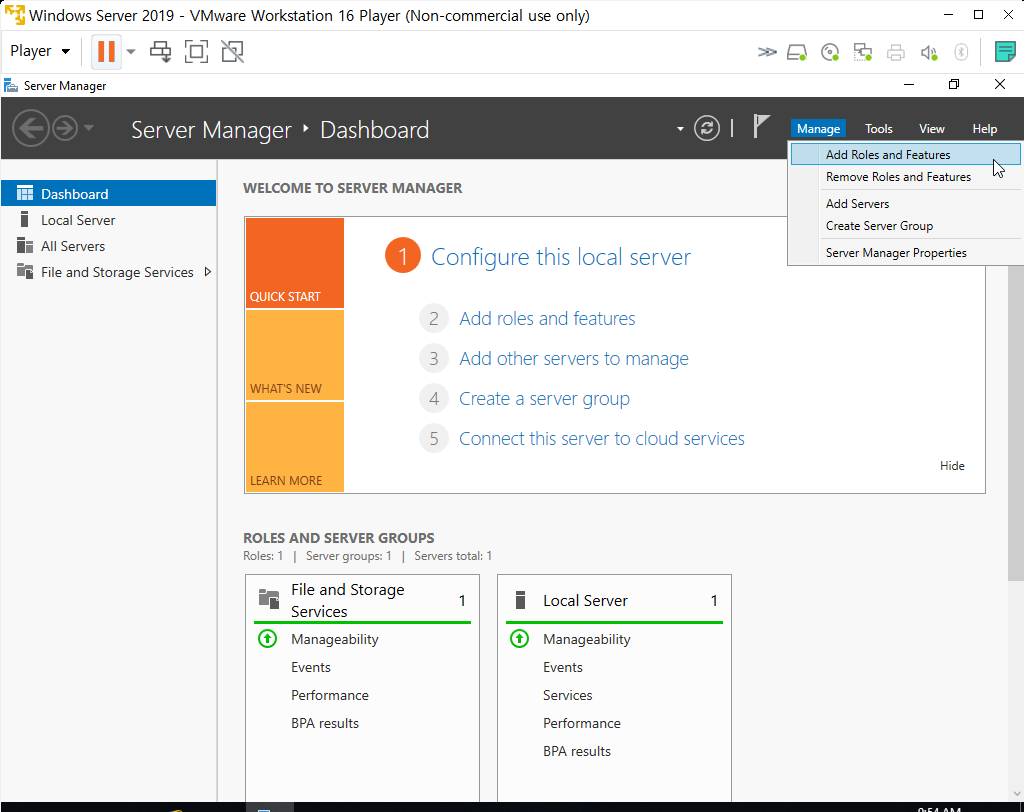Screen dimensions: 1024x812
Task: Hide the welcome tile
Action: 952,466
